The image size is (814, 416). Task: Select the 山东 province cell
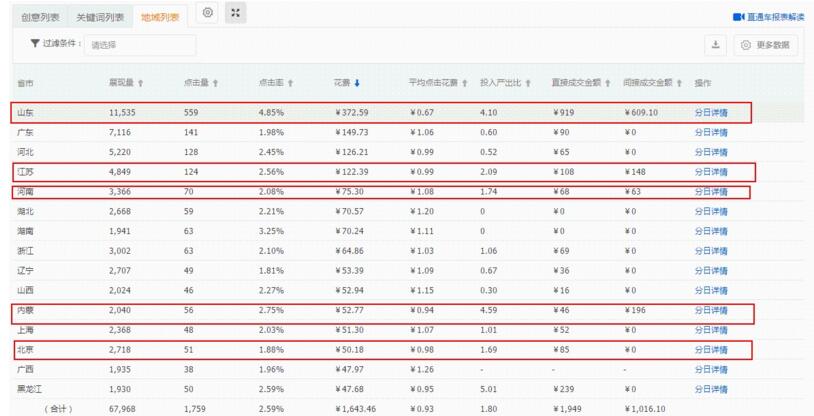coord(25,113)
